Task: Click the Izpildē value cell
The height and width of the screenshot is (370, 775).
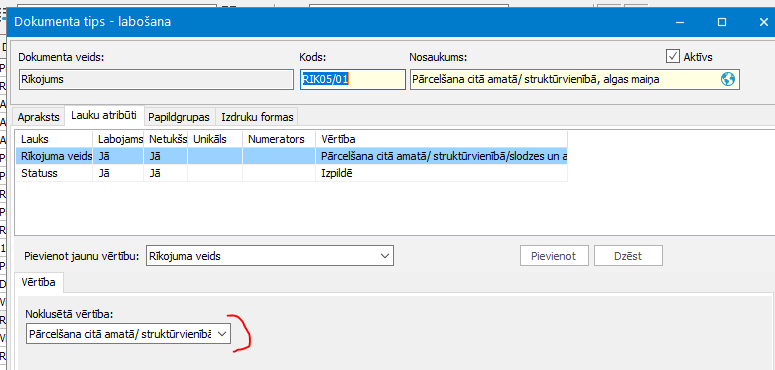Action: point(441,173)
